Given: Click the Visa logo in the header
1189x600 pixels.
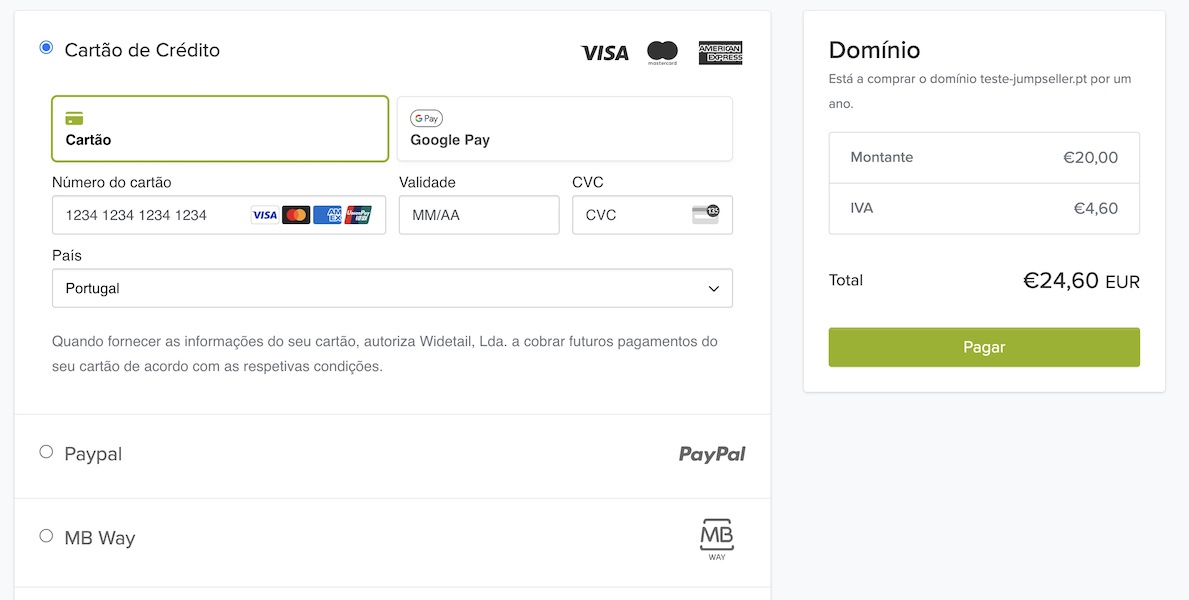Looking at the screenshot, I should 605,53.
